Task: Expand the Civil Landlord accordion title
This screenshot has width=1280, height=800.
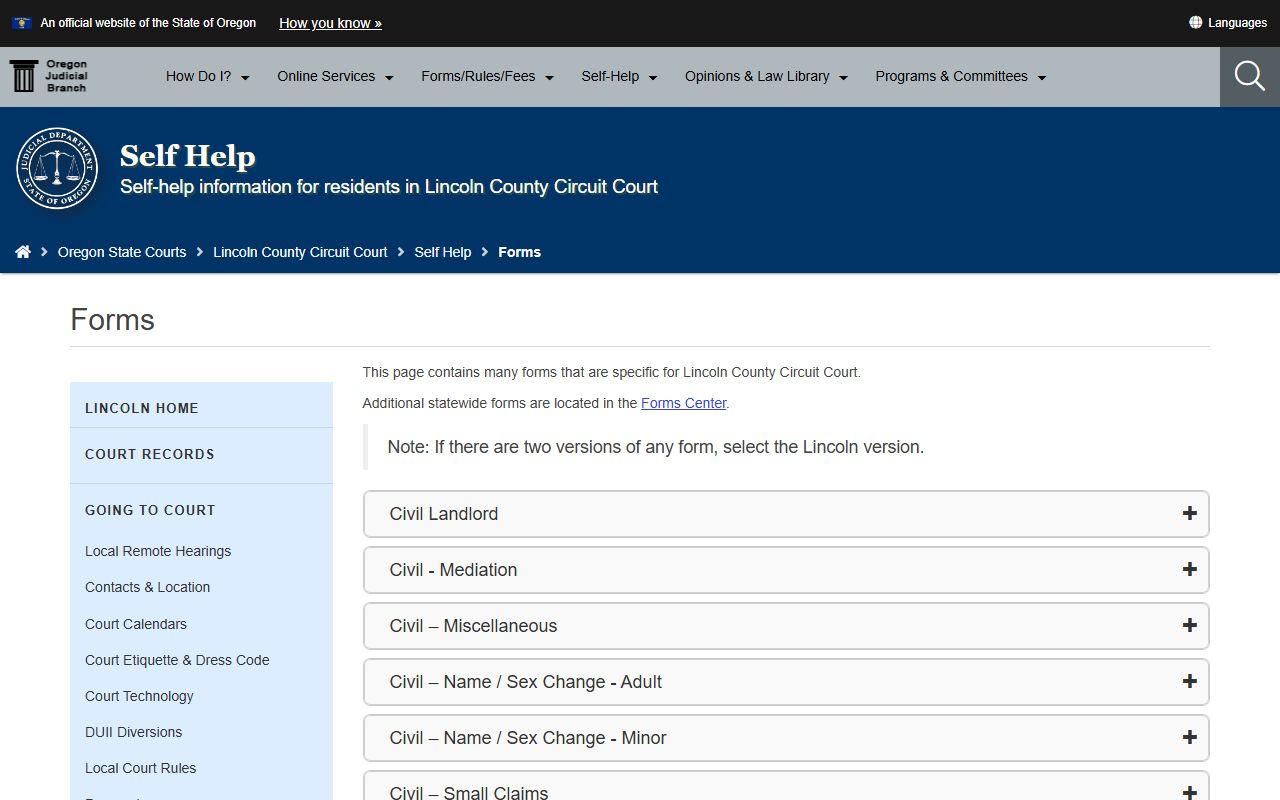Action: tap(444, 514)
